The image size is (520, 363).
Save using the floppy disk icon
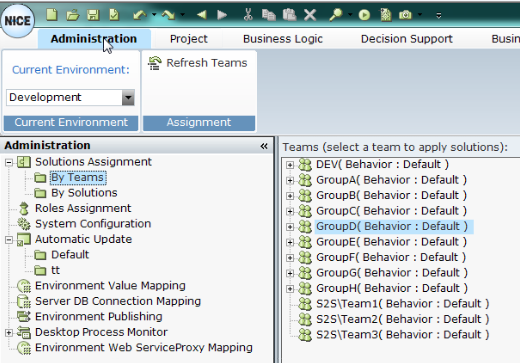[x=93, y=15]
